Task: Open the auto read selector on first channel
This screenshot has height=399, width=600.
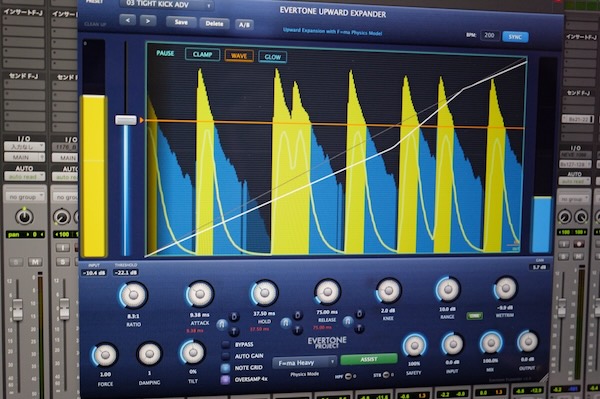Action: coord(24,177)
